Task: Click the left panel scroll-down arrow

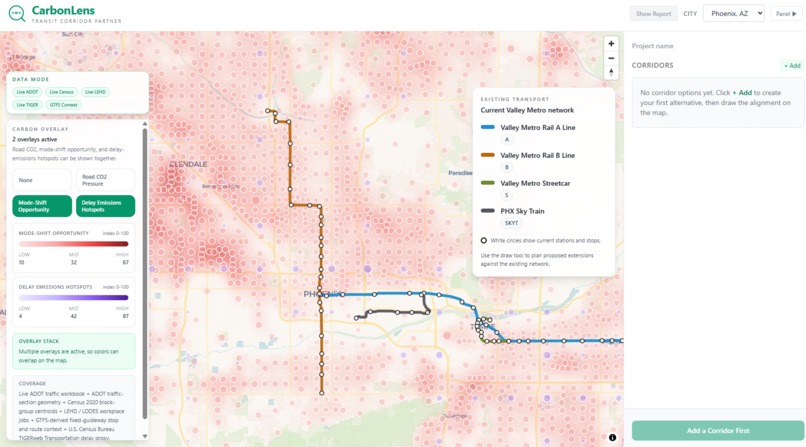Action: click(x=144, y=436)
